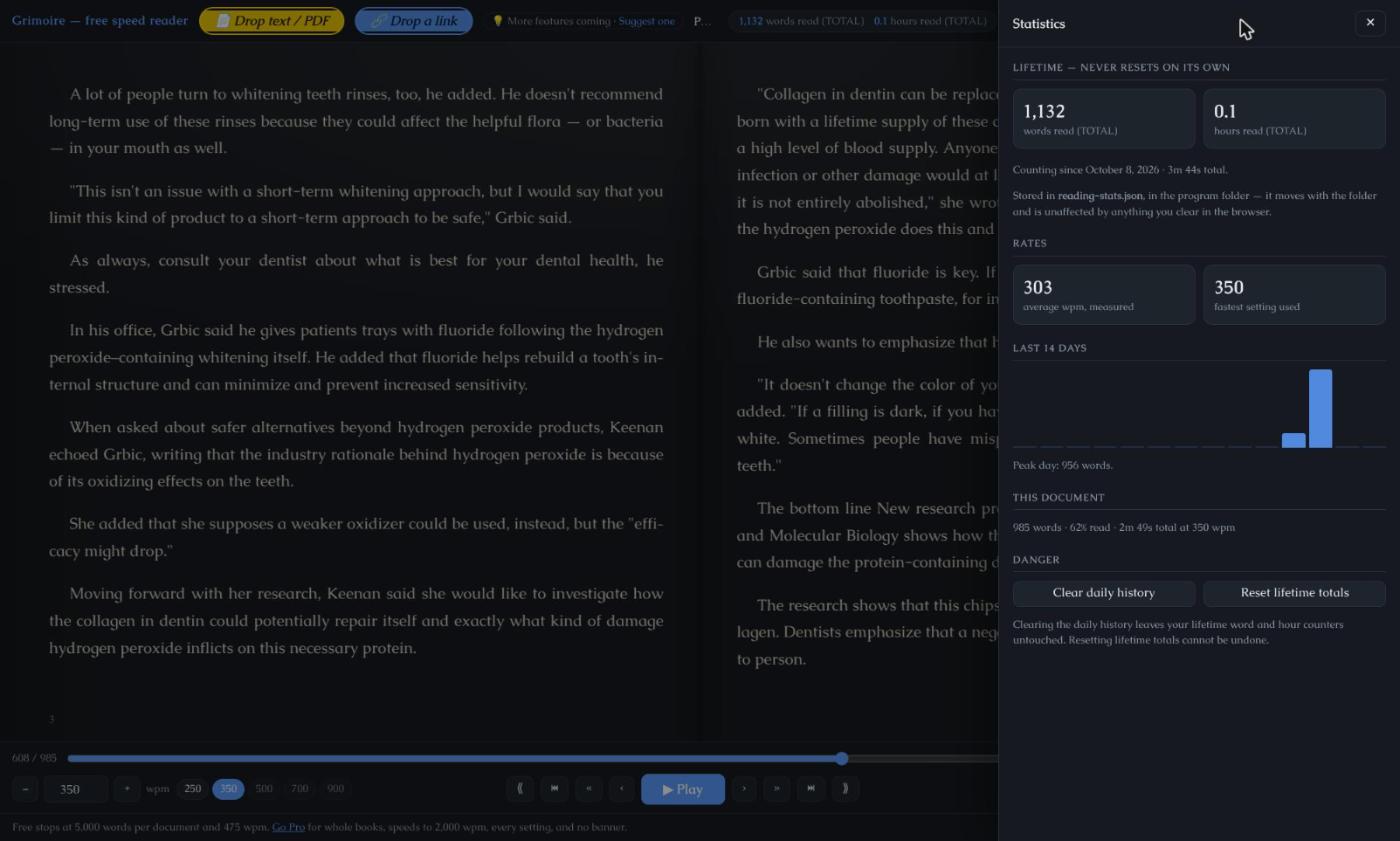This screenshot has width=1400, height=841.
Task: Click the 350 fastest setting used card
Action: point(1295,294)
